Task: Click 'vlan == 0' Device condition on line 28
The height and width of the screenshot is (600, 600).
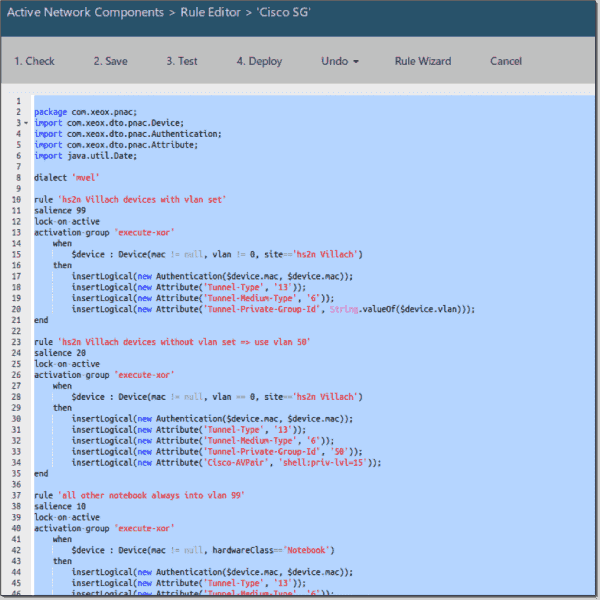Action: [x=234, y=397]
